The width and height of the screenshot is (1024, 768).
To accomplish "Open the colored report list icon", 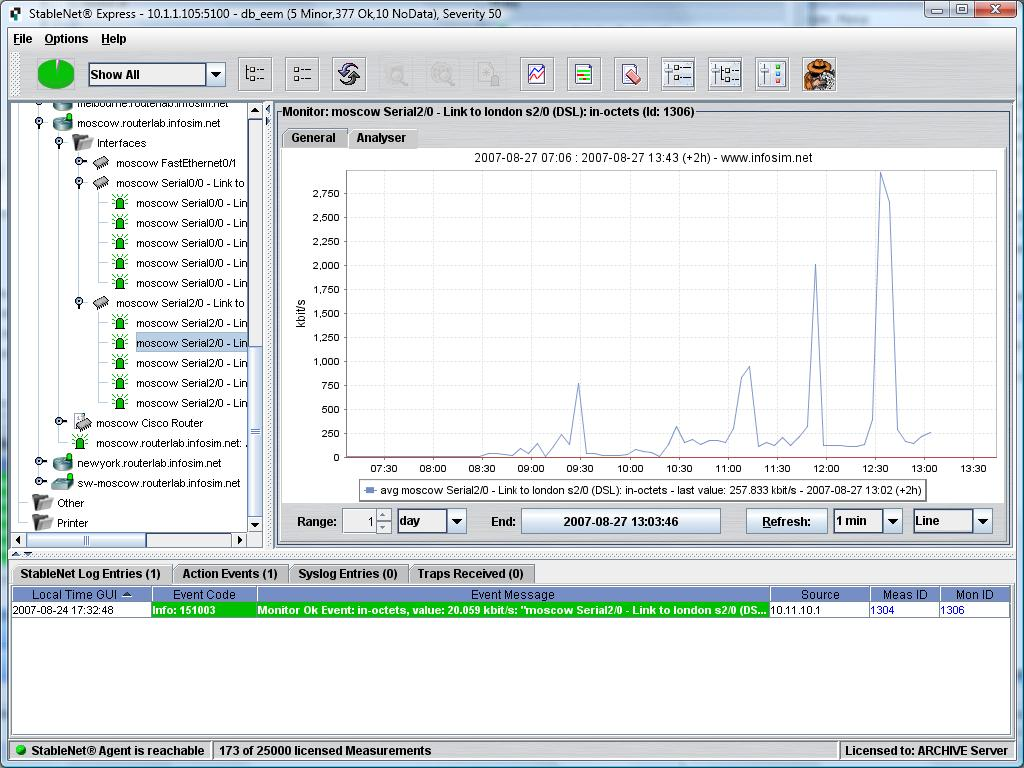I will pyautogui.click(x=584, y=74).
